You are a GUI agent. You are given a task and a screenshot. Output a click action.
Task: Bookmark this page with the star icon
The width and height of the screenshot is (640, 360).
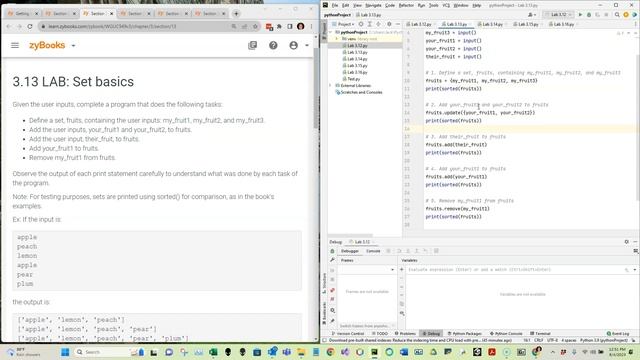[255, 27]
